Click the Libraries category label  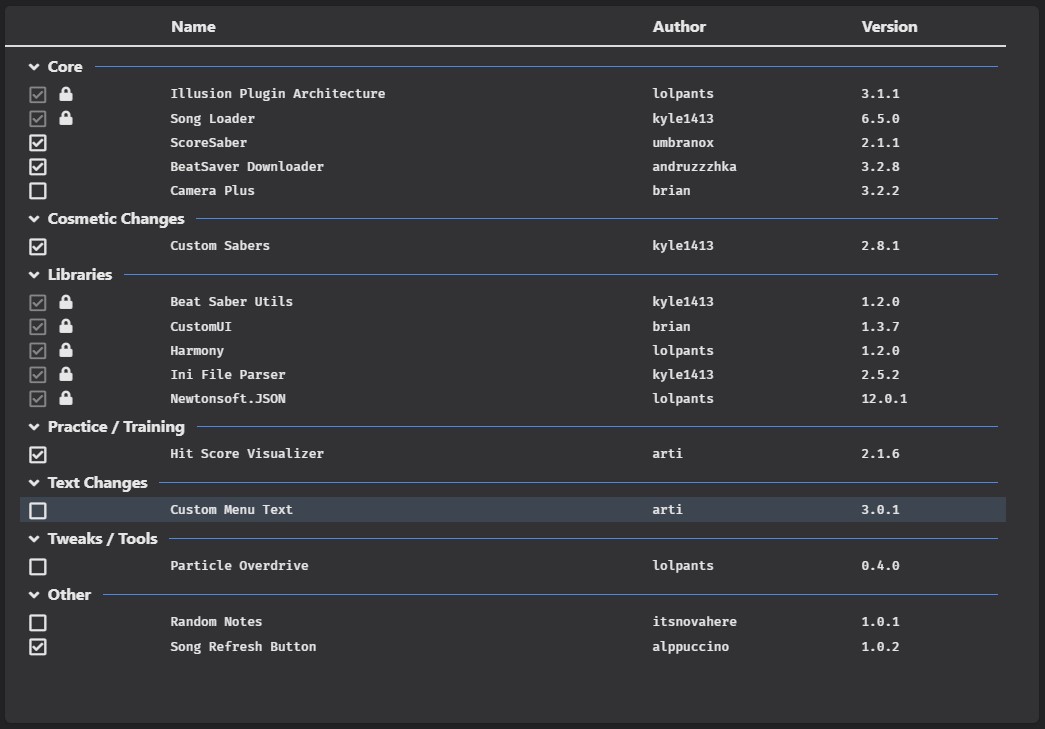point(80,275)
